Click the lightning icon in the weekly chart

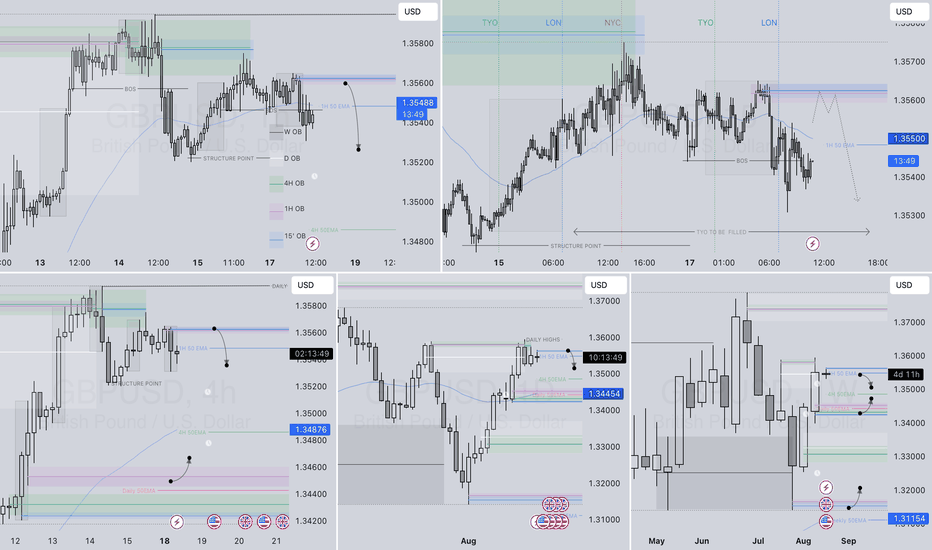point(826,488)
